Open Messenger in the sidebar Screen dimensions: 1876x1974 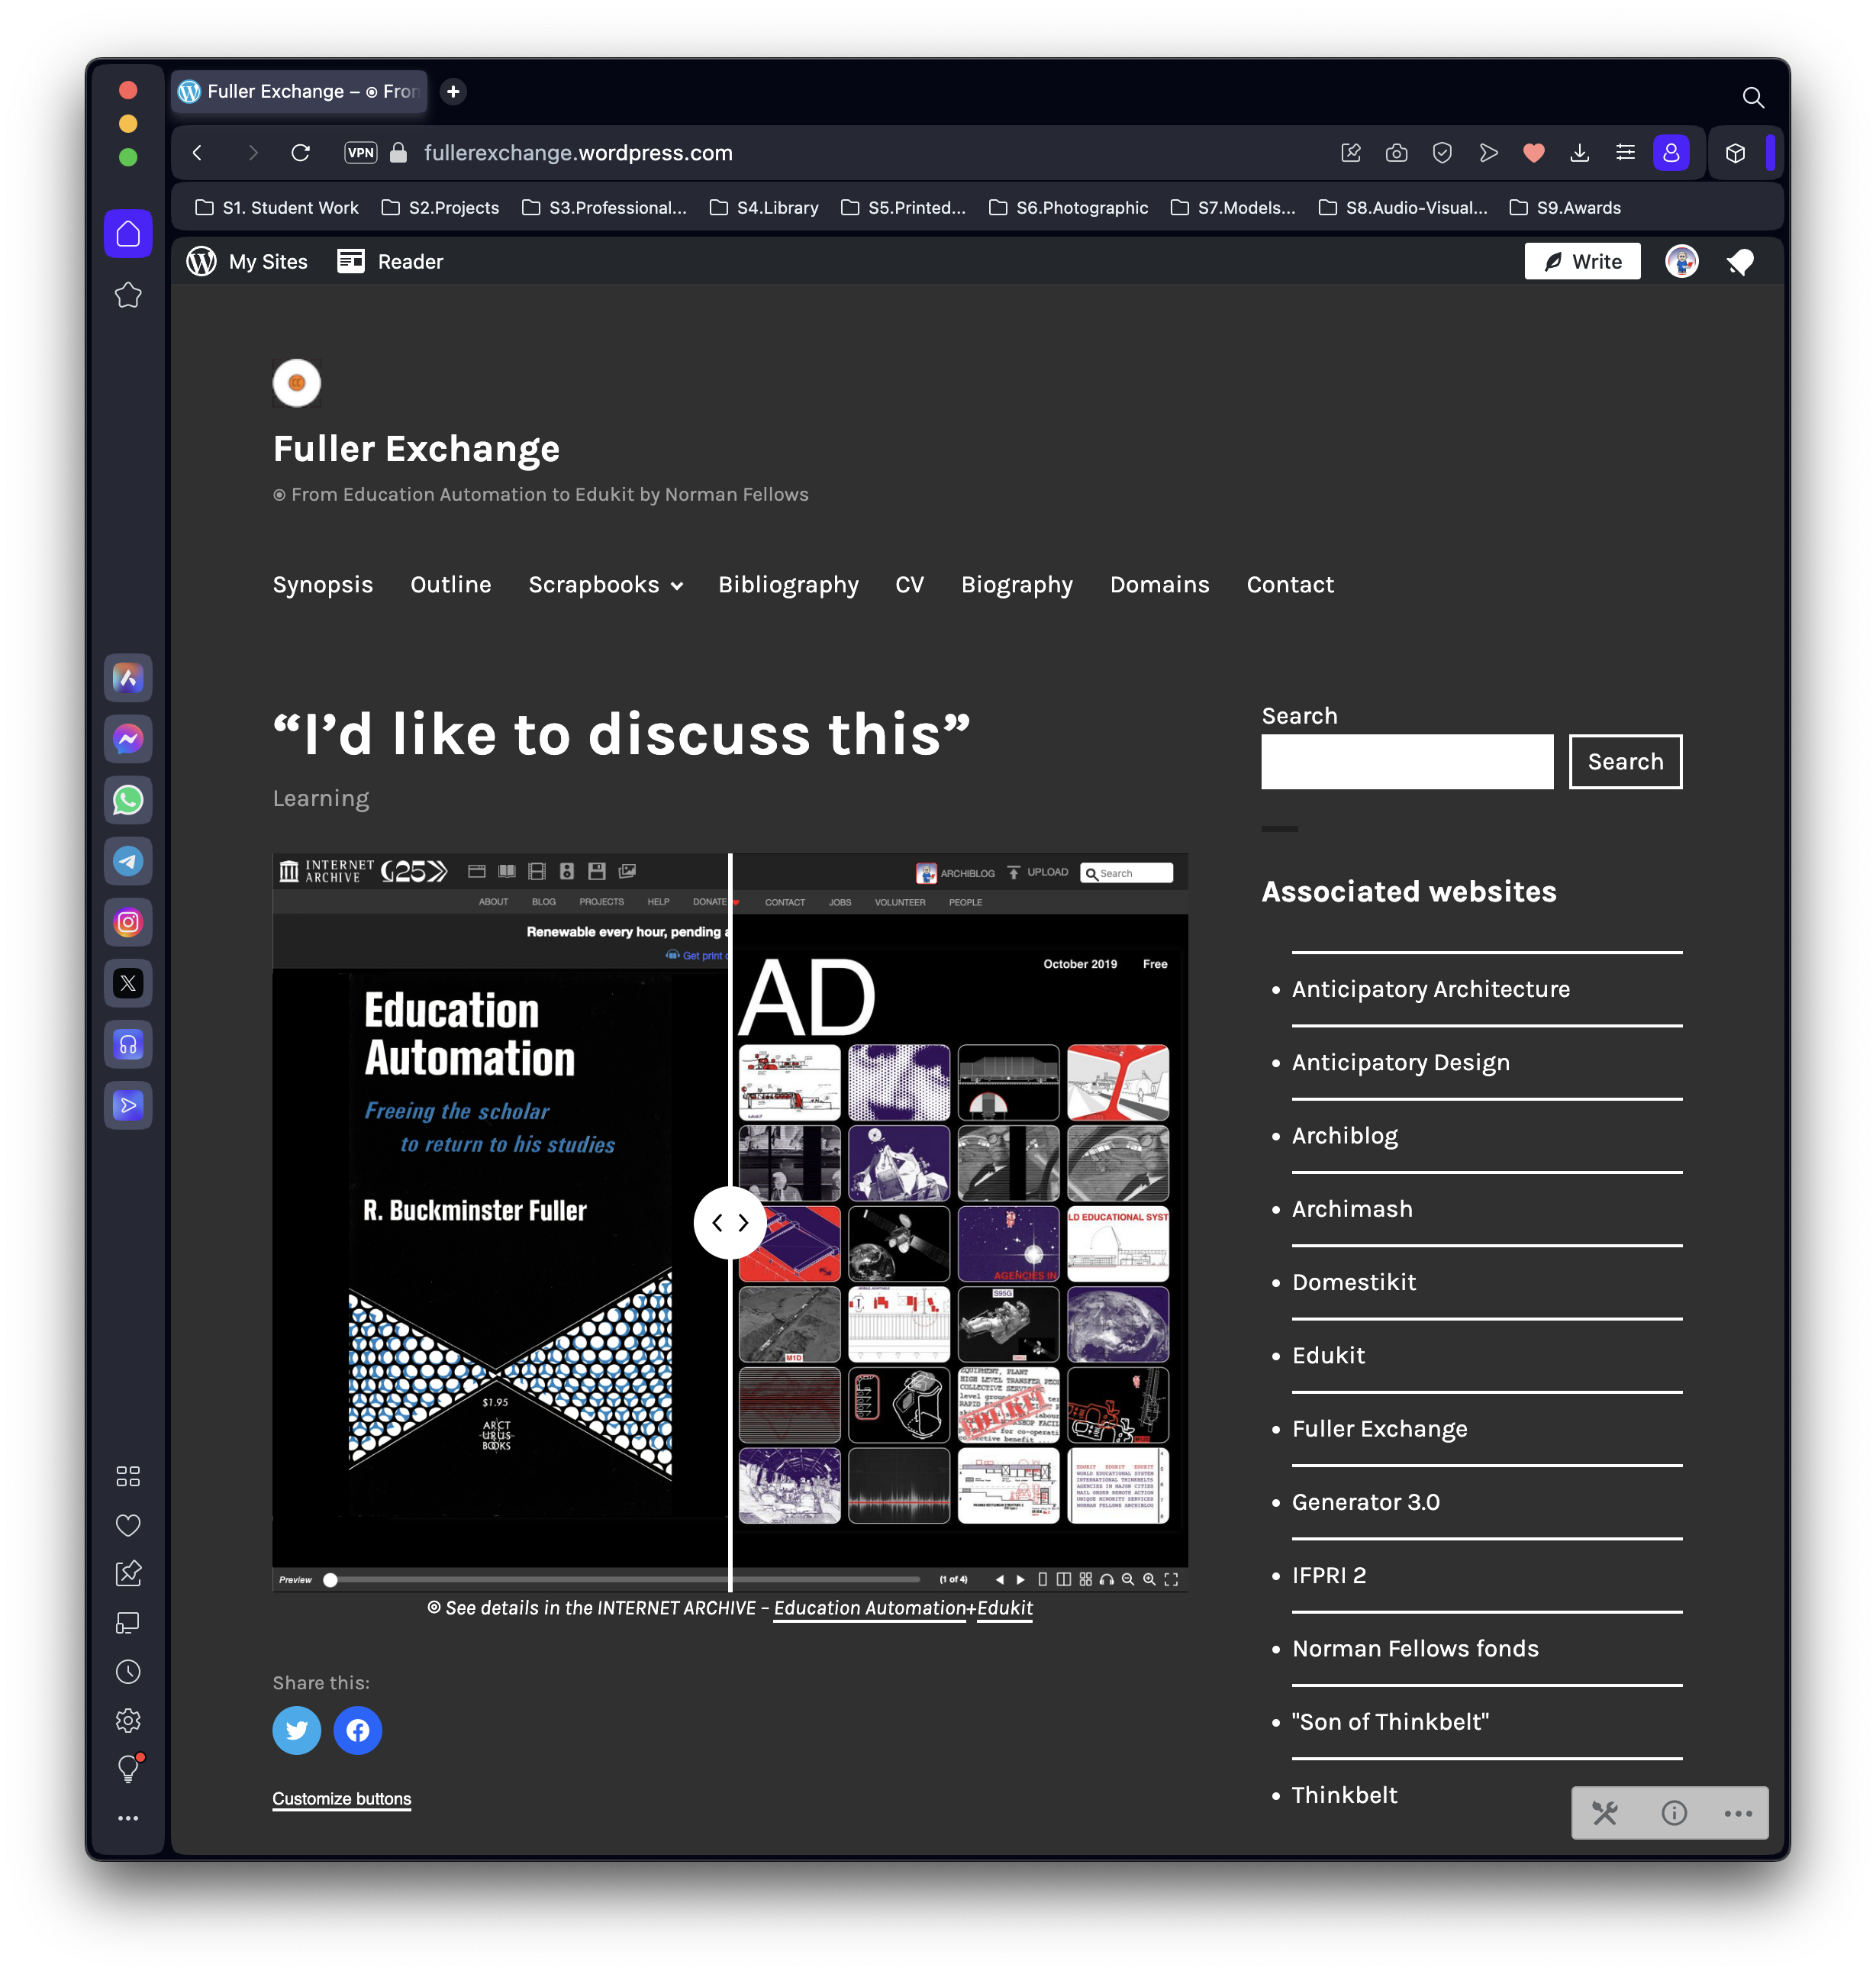pyautogui.click(x=128, y=740)
